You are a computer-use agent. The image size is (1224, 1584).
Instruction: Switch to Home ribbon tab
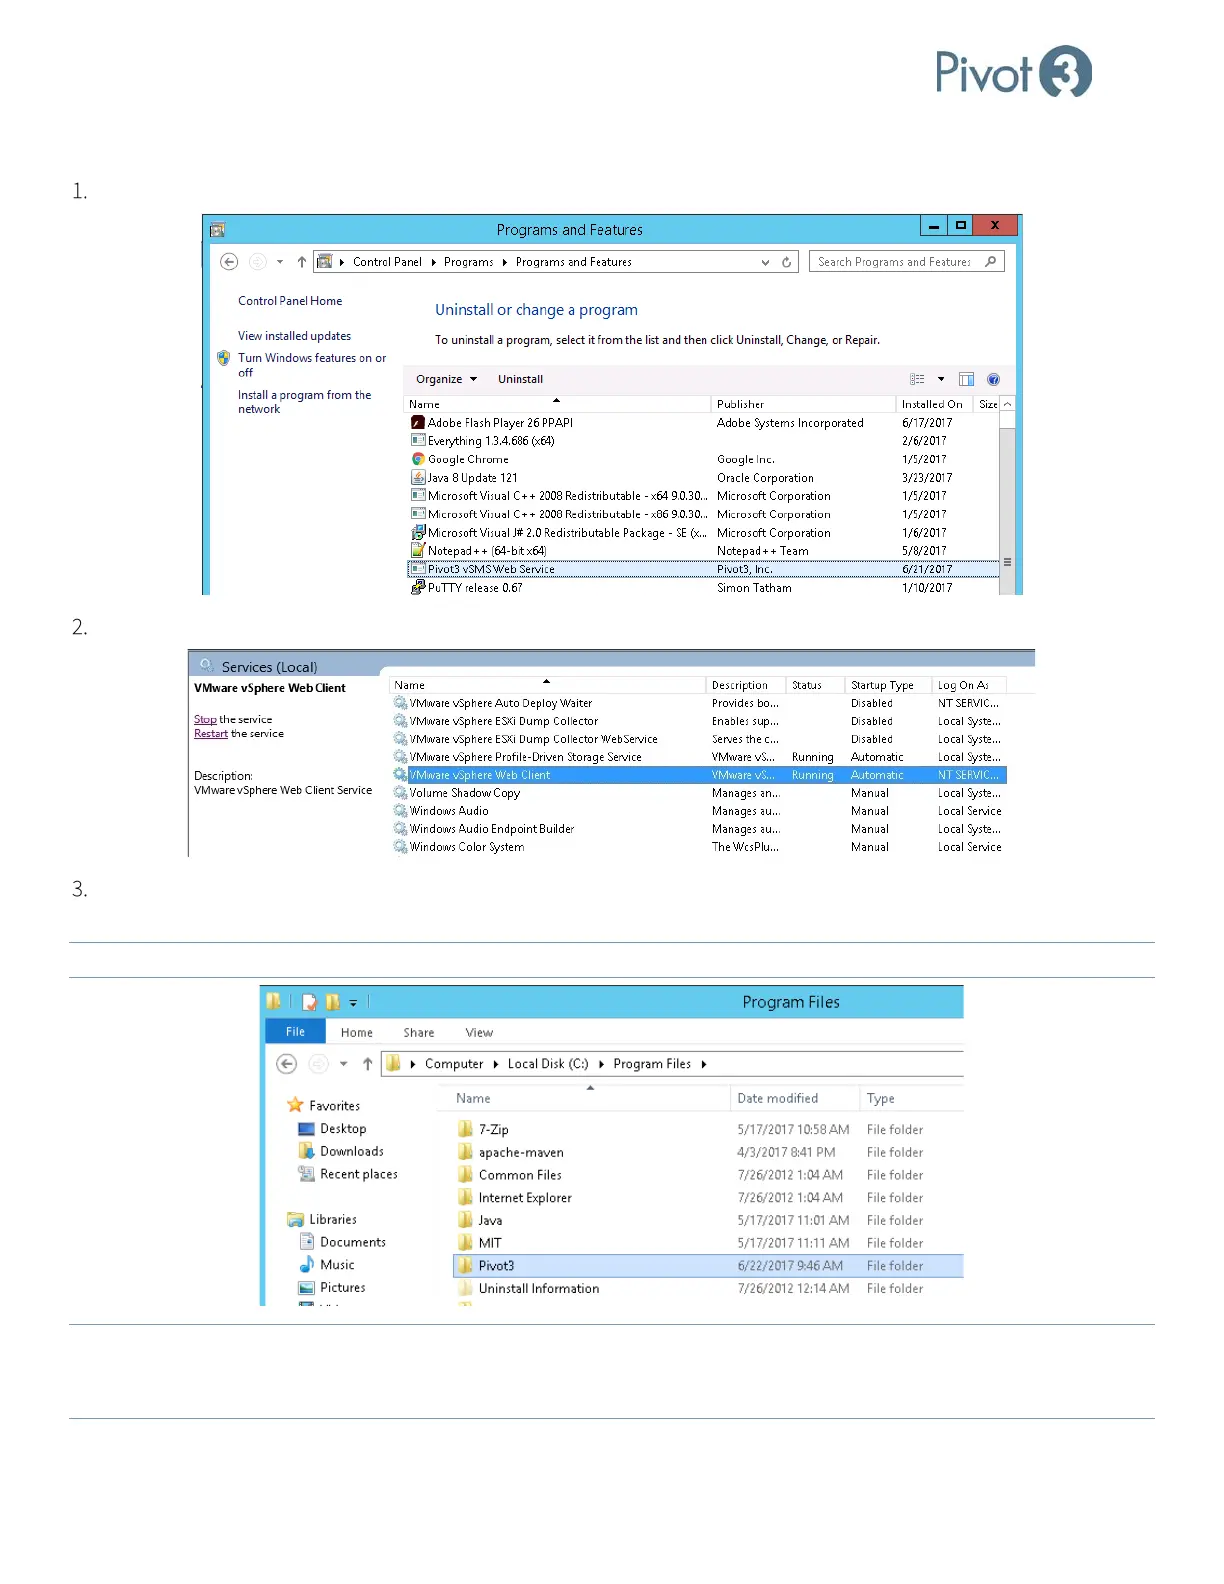(356, 1033)
